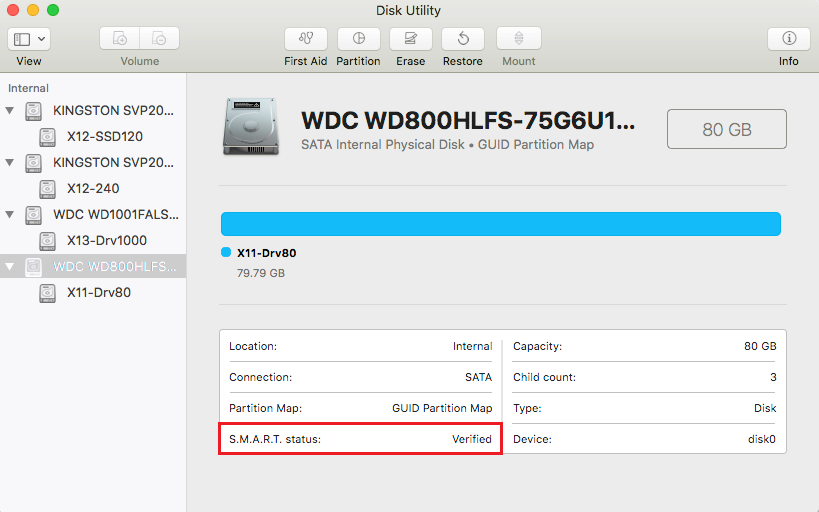Open the Info panel button
The image size is (819, 512).
[789, 39]
